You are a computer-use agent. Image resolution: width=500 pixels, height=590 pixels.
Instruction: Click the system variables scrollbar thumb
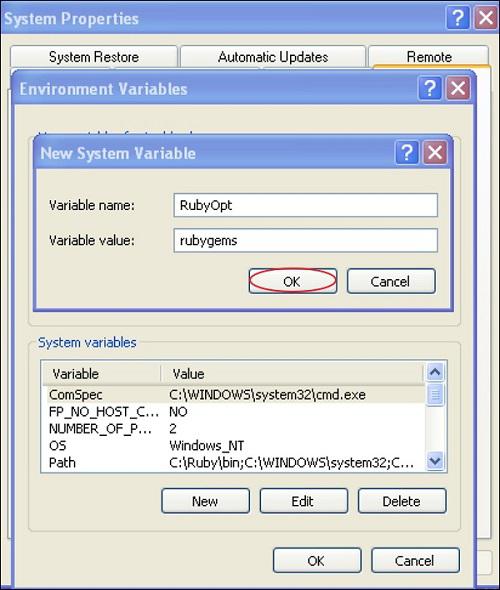pyautogui.click(x=435, y=395)
